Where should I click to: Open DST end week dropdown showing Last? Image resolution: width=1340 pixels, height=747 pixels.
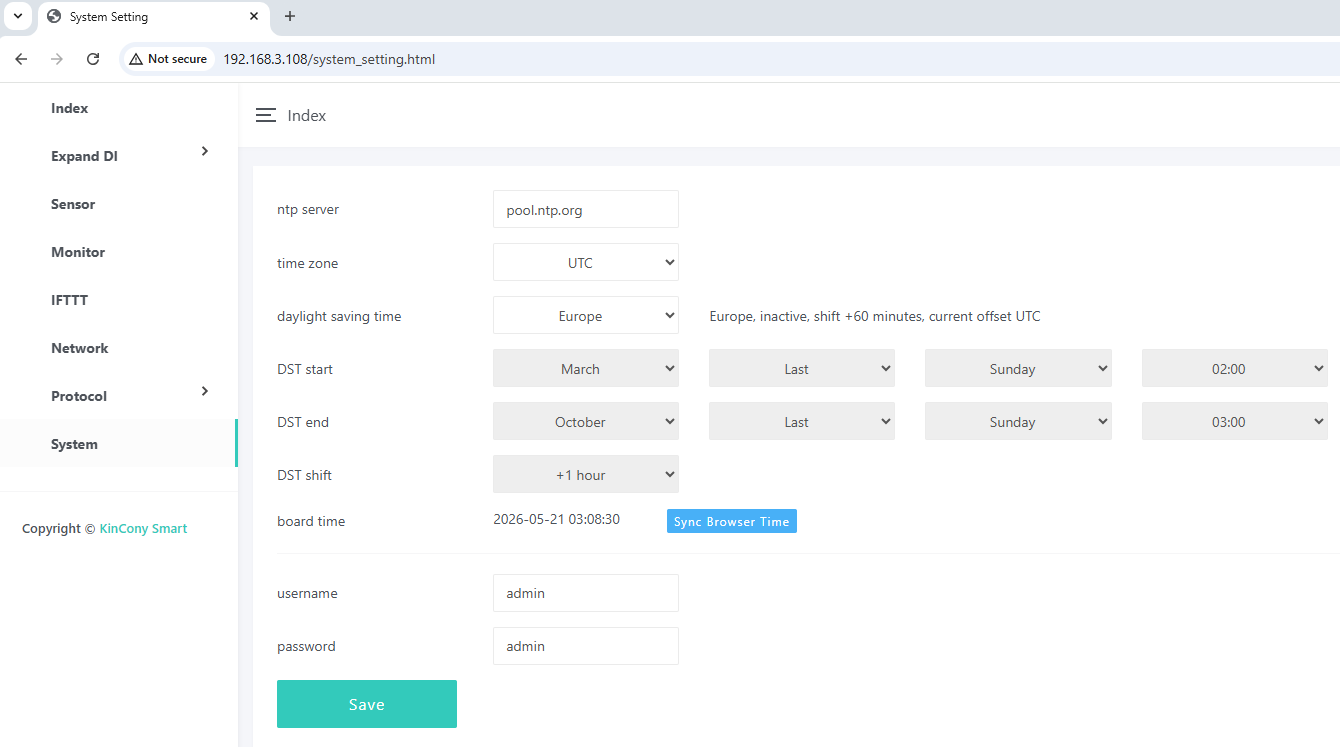[x=802, y=421]
